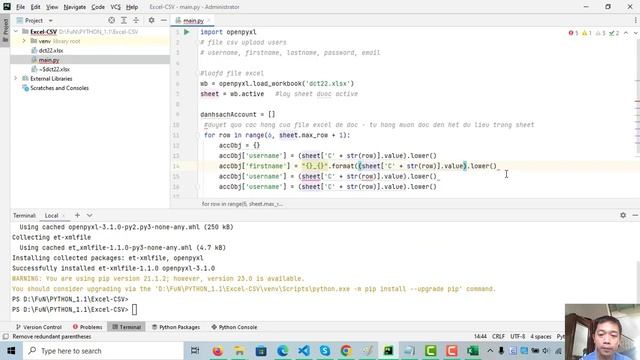Open the Help menu
640x360 pixels.
[132, 7]
